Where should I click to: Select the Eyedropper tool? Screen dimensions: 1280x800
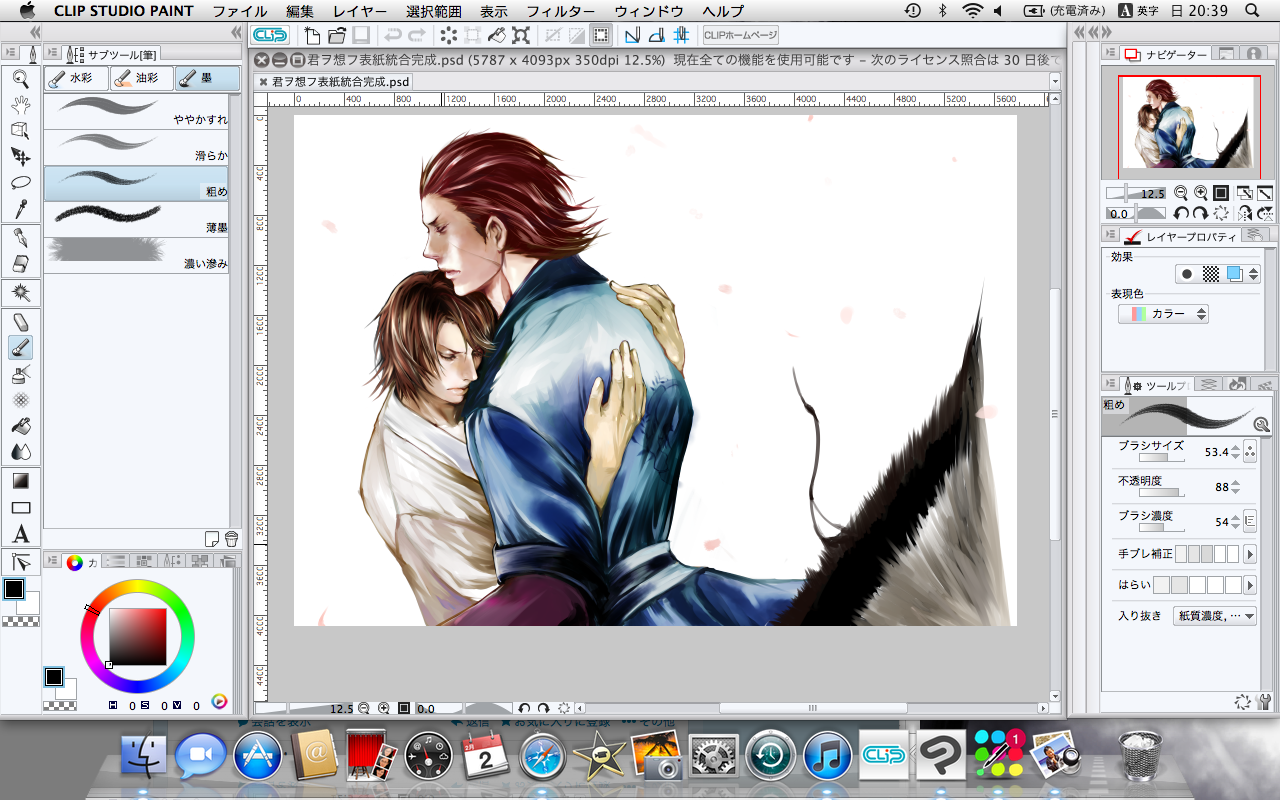(x=20, y=208)
